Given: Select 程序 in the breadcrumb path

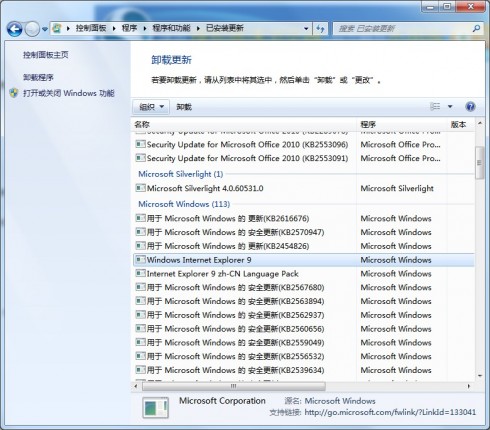Looking at the screenshot, I should (x=129, y=28).
